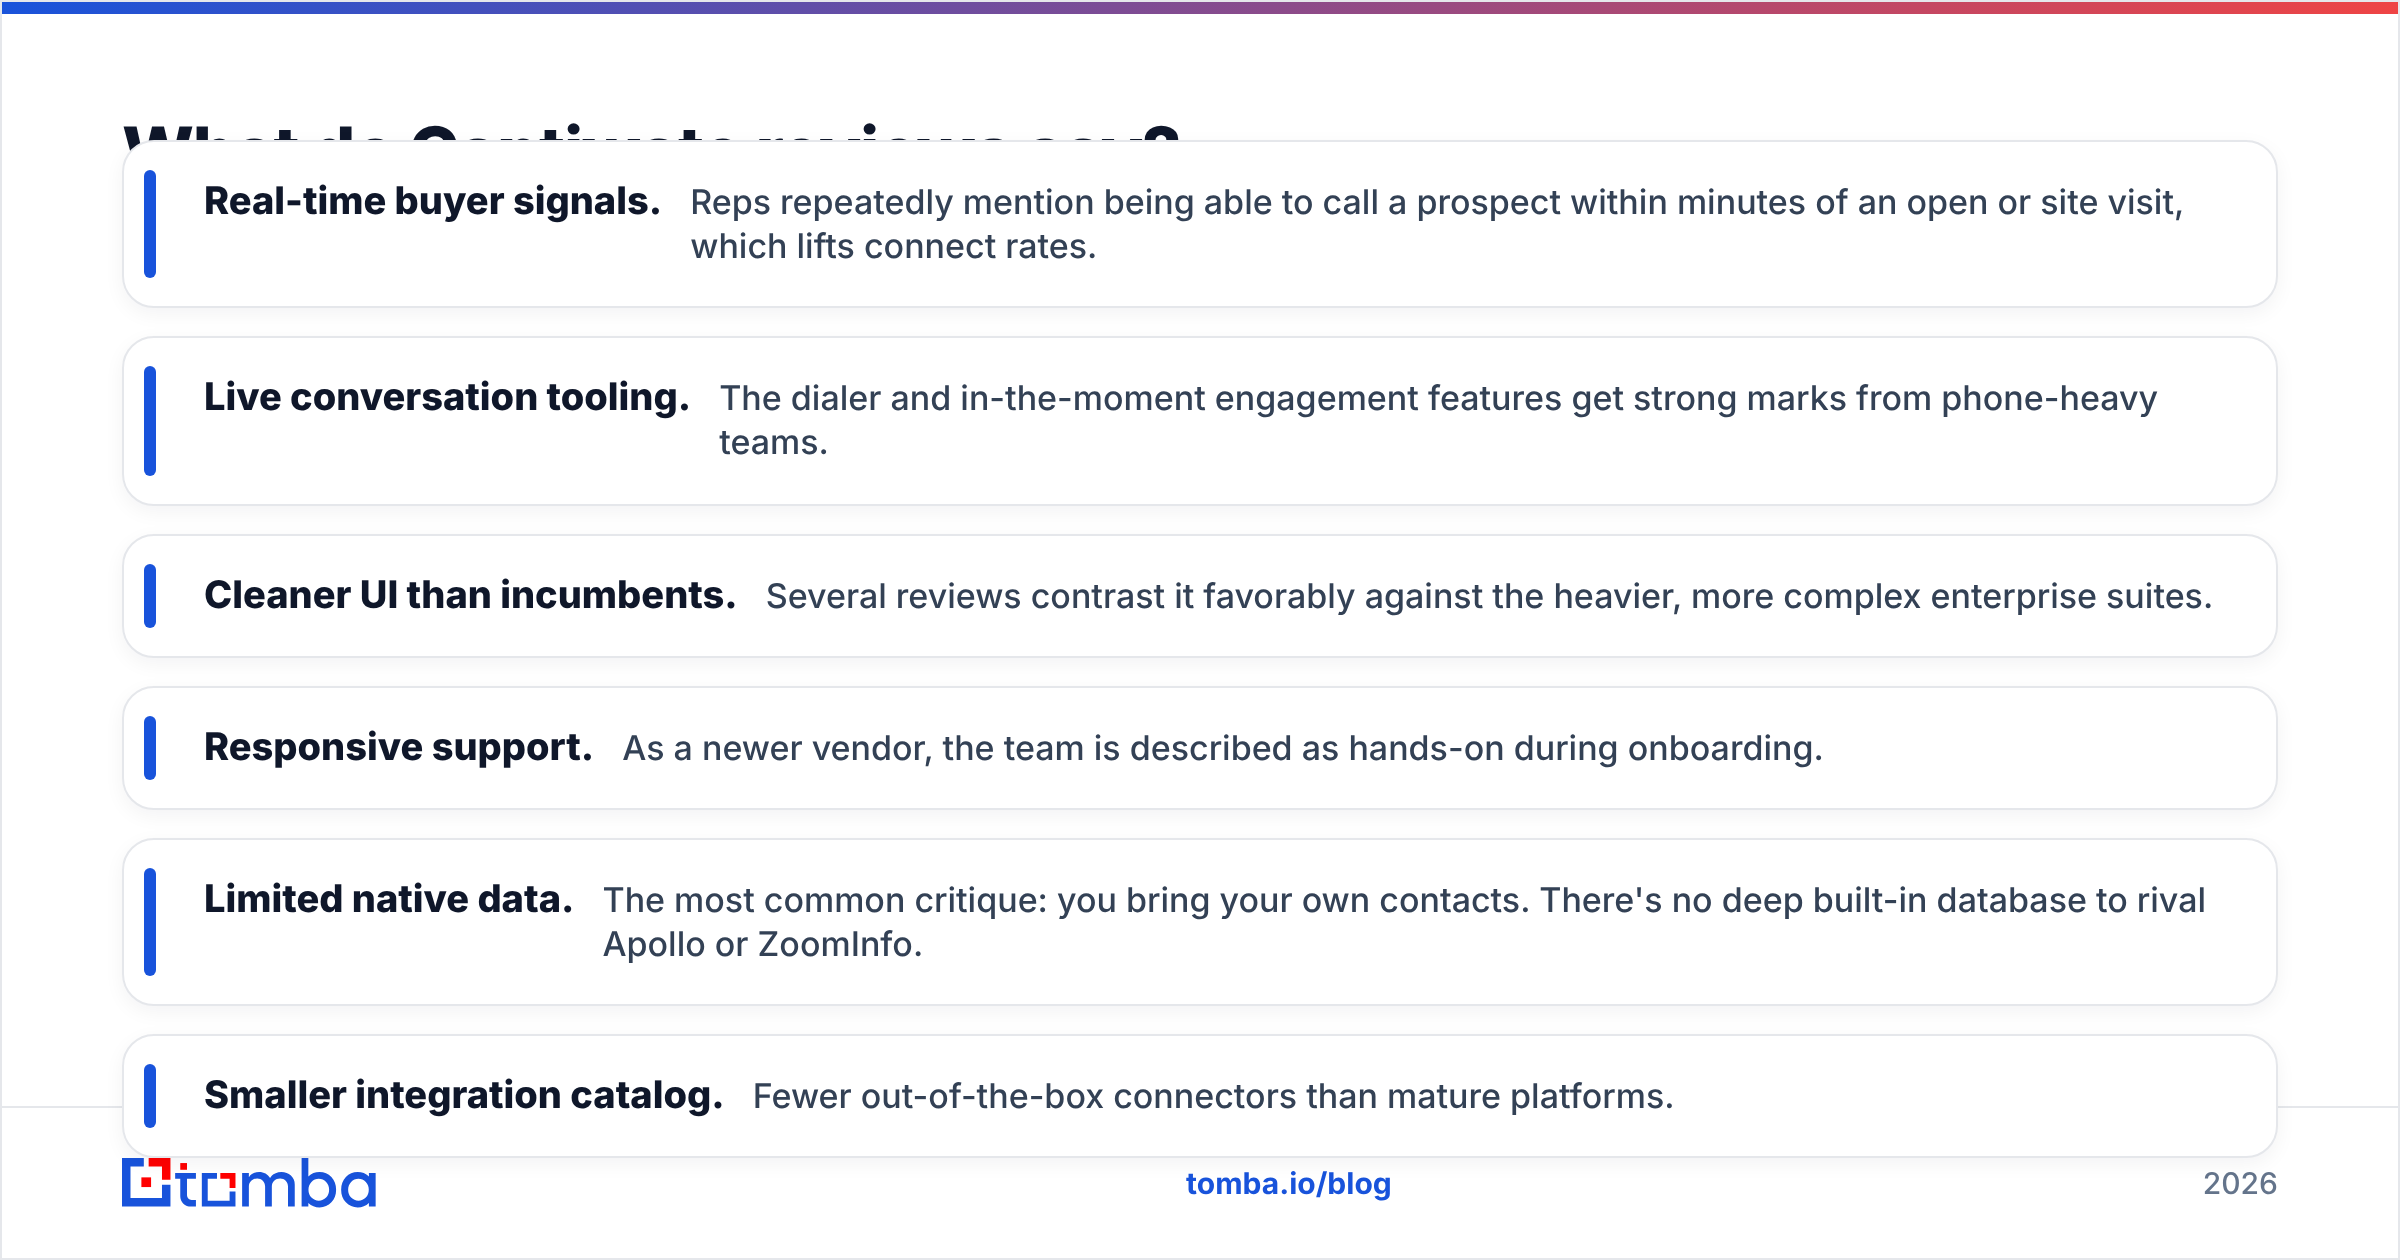Screen dimensions: 2400x1260
Task: Click the tomba logo icon
Action: (x=249, y=1183)
